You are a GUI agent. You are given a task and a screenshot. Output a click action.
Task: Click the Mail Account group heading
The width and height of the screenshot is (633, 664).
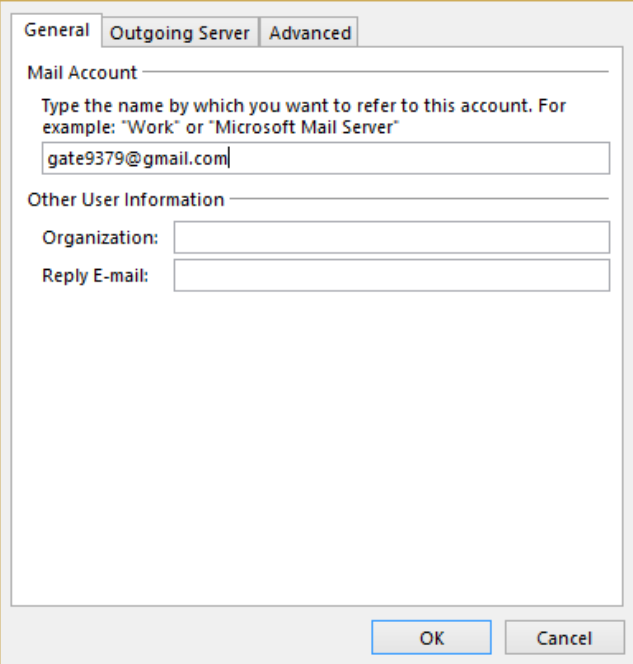[x=82, y=73]
